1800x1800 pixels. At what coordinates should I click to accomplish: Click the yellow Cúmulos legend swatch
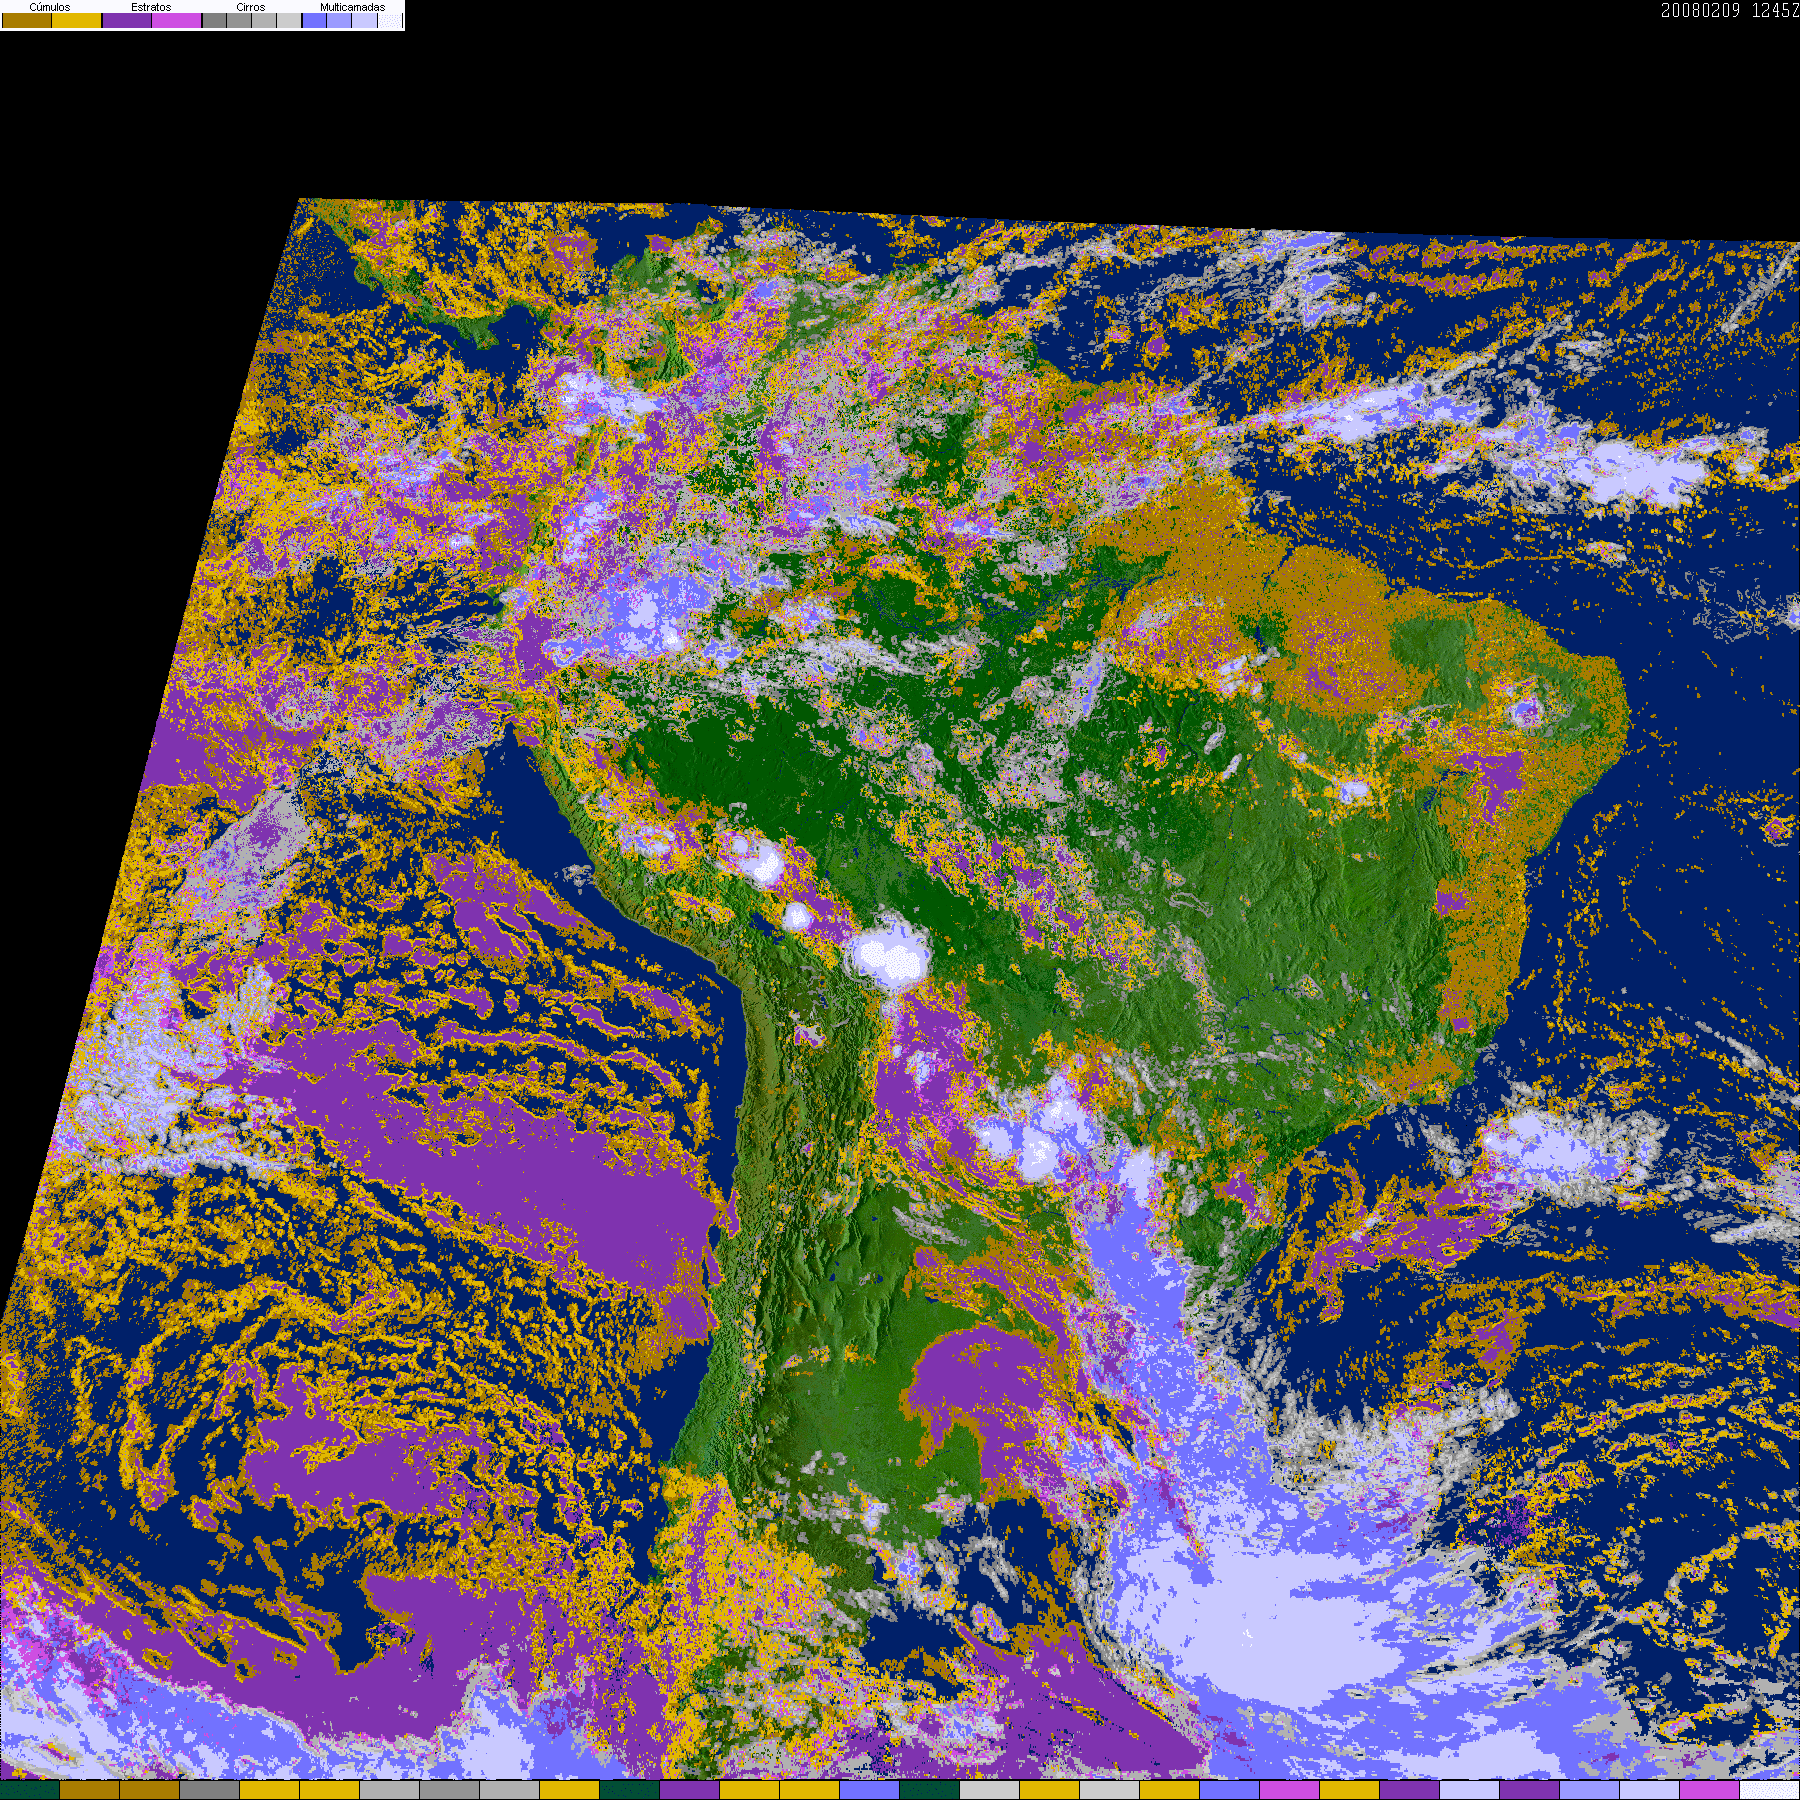coord(77,20)
